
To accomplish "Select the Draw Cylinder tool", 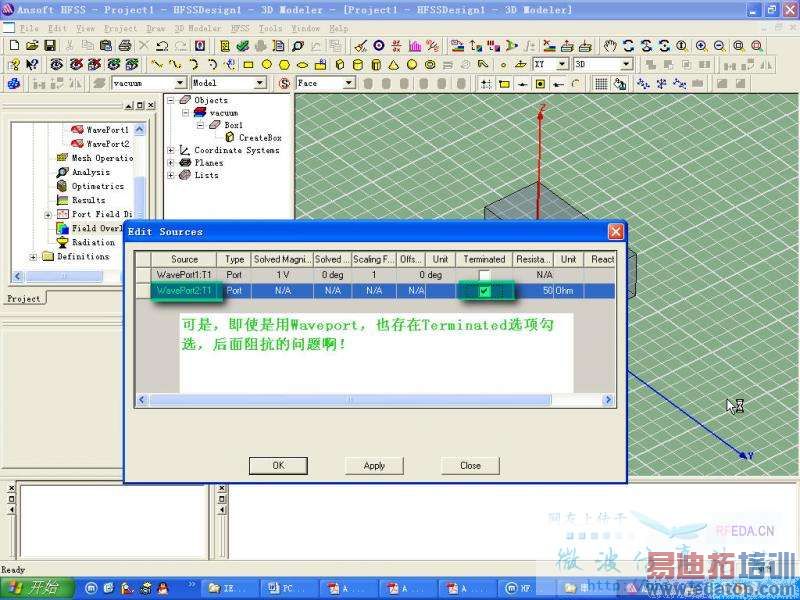I will pos(358,65).
